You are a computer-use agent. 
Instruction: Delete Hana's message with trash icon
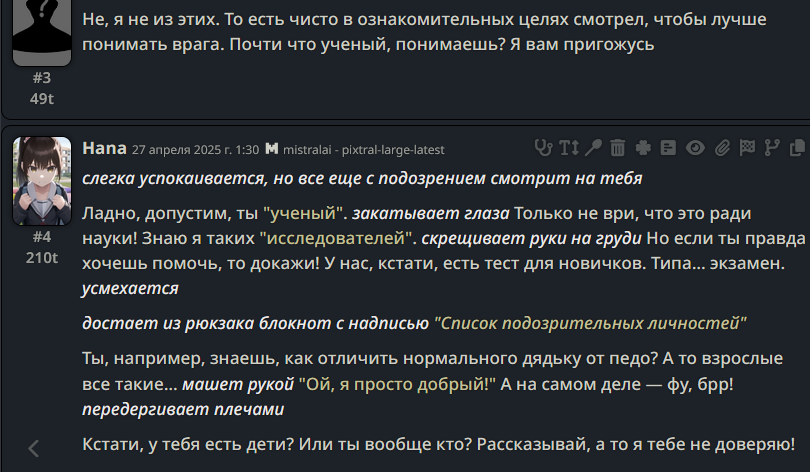[617, 148]
